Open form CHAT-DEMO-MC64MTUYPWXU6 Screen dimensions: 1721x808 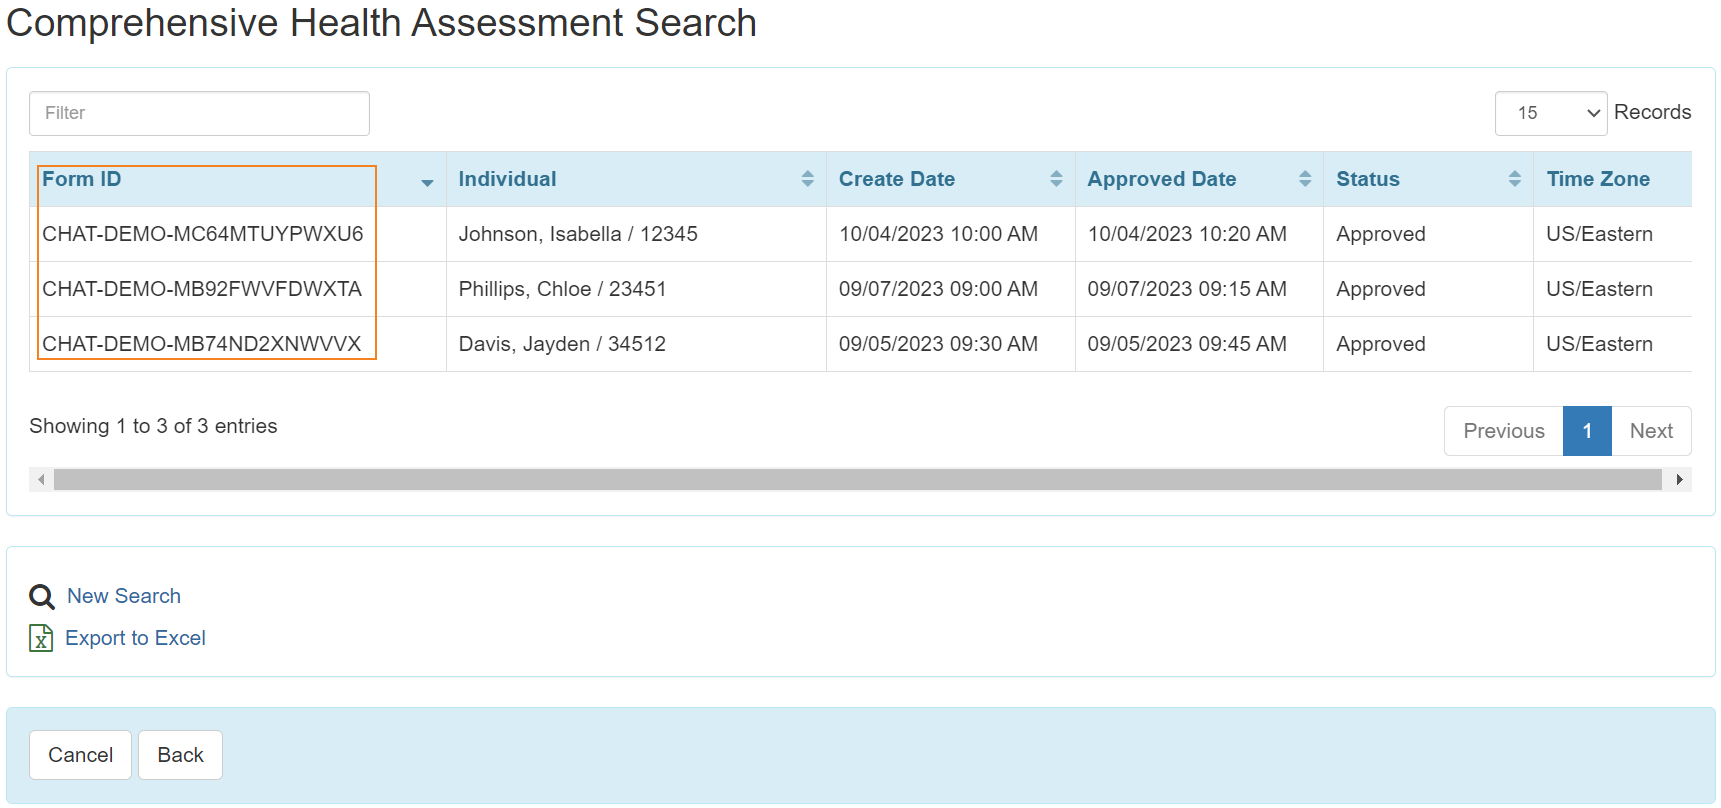[x=203, y=234]
